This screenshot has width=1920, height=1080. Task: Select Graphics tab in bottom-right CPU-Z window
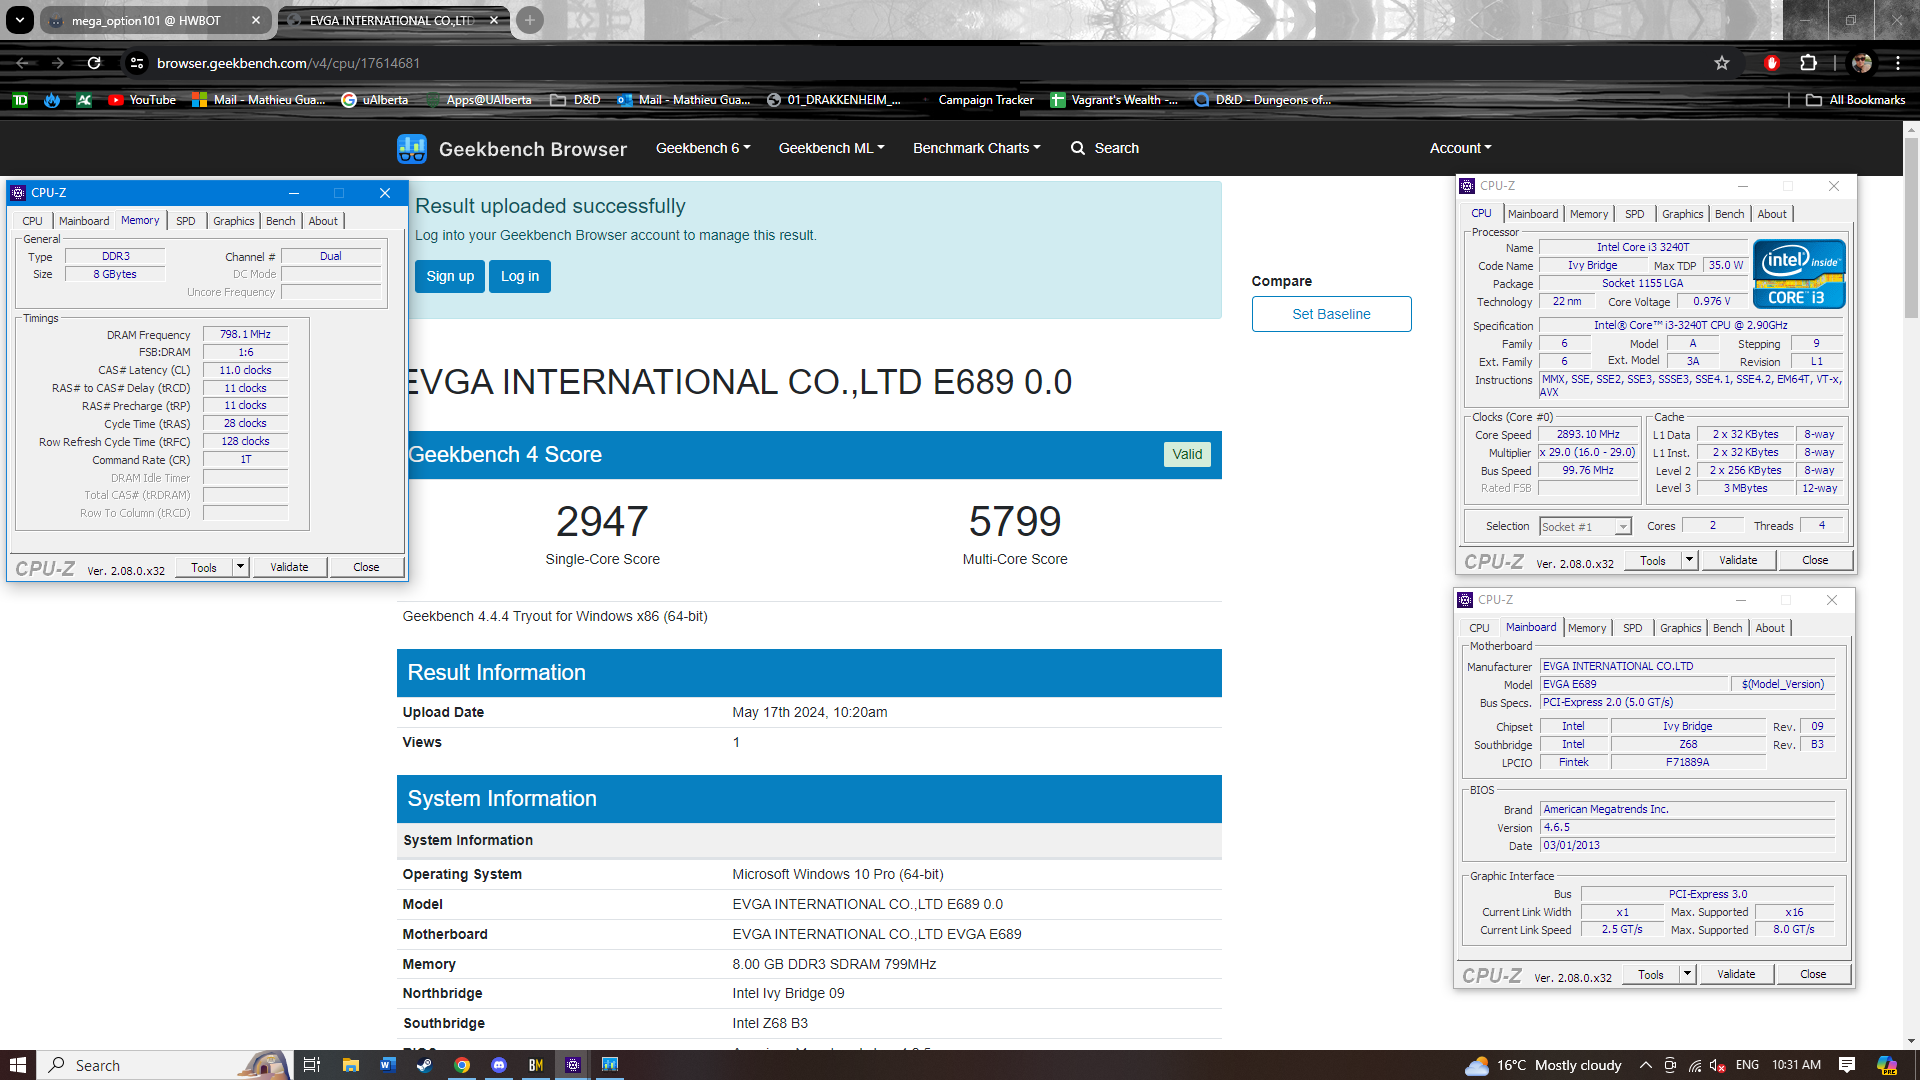(1680, 628)
